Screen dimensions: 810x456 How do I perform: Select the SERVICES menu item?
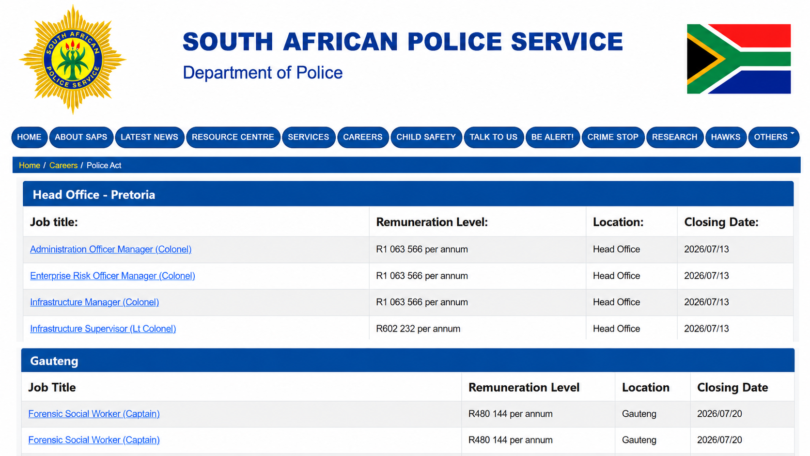coord(308,137)
